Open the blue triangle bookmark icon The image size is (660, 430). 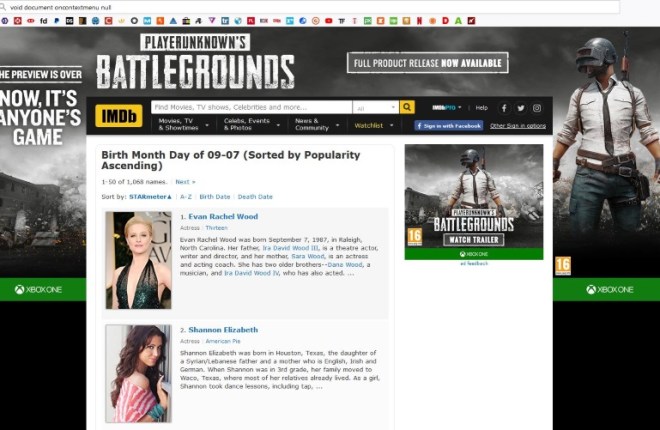point(173,21)
